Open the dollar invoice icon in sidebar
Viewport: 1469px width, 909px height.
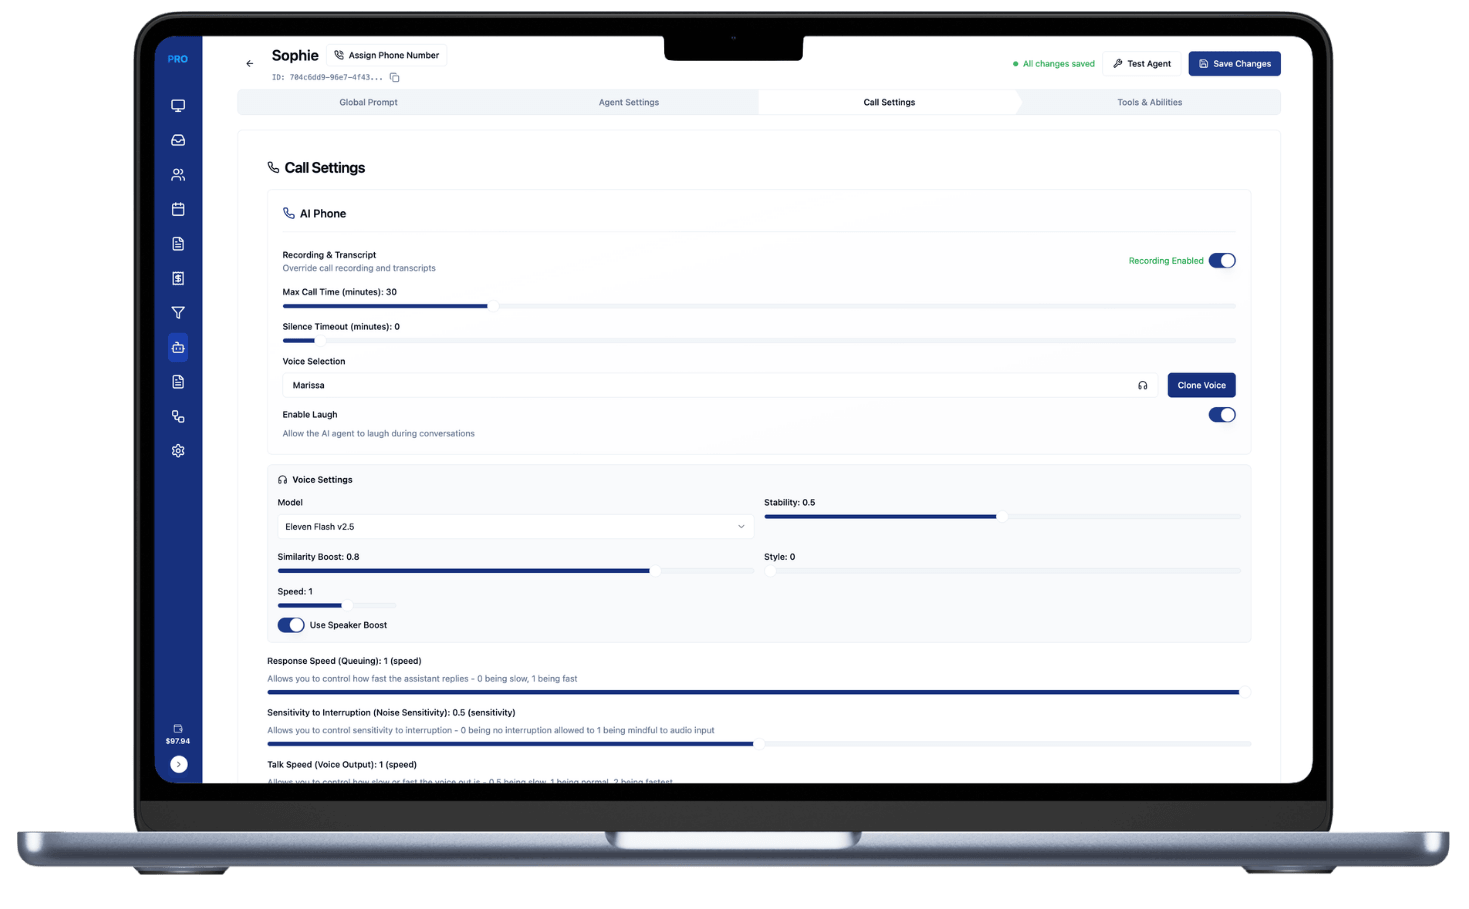coord(178,278)
